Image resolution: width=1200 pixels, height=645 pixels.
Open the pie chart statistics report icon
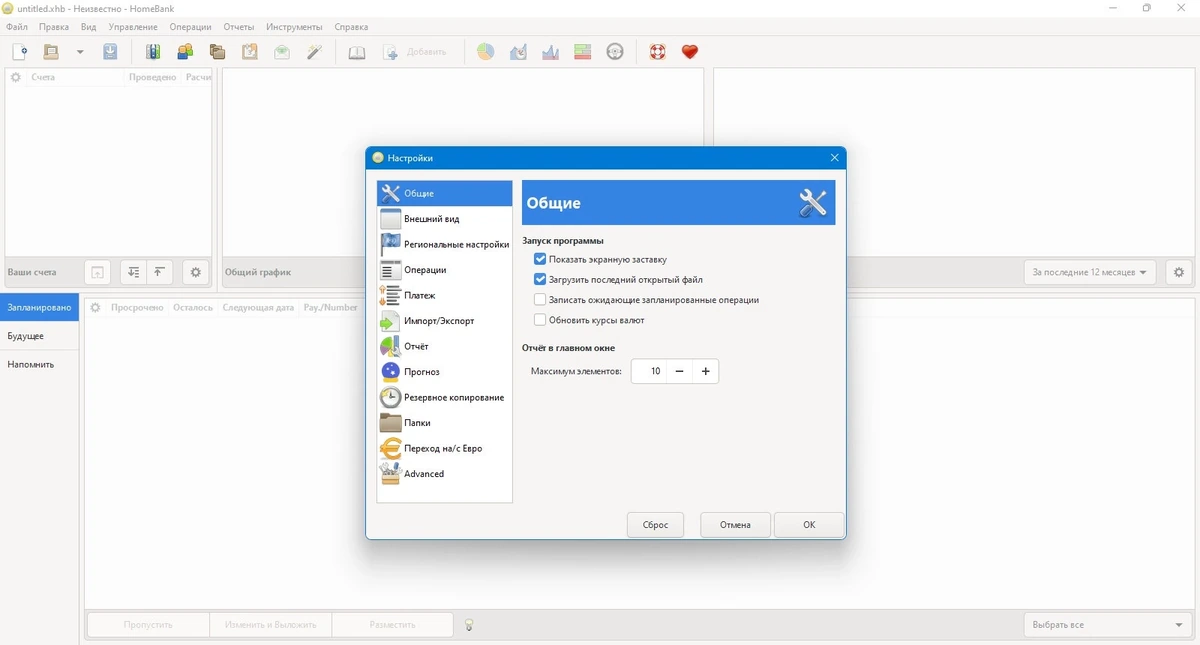click(485, 52)
